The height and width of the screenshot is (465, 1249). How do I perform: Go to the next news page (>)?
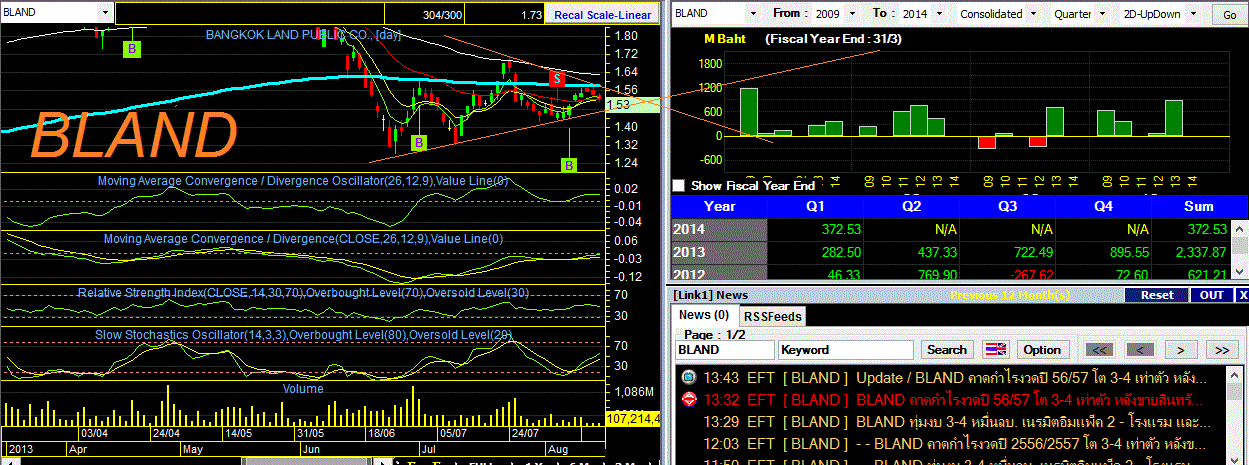click(1180, 350)
